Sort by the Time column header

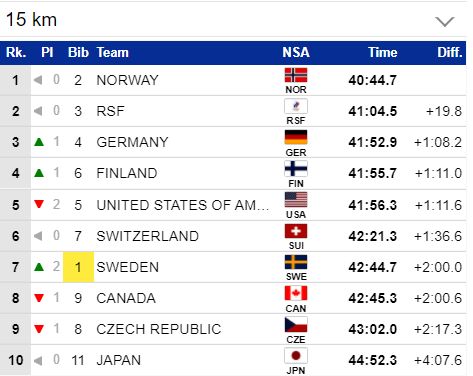click(x=382, y=53)
